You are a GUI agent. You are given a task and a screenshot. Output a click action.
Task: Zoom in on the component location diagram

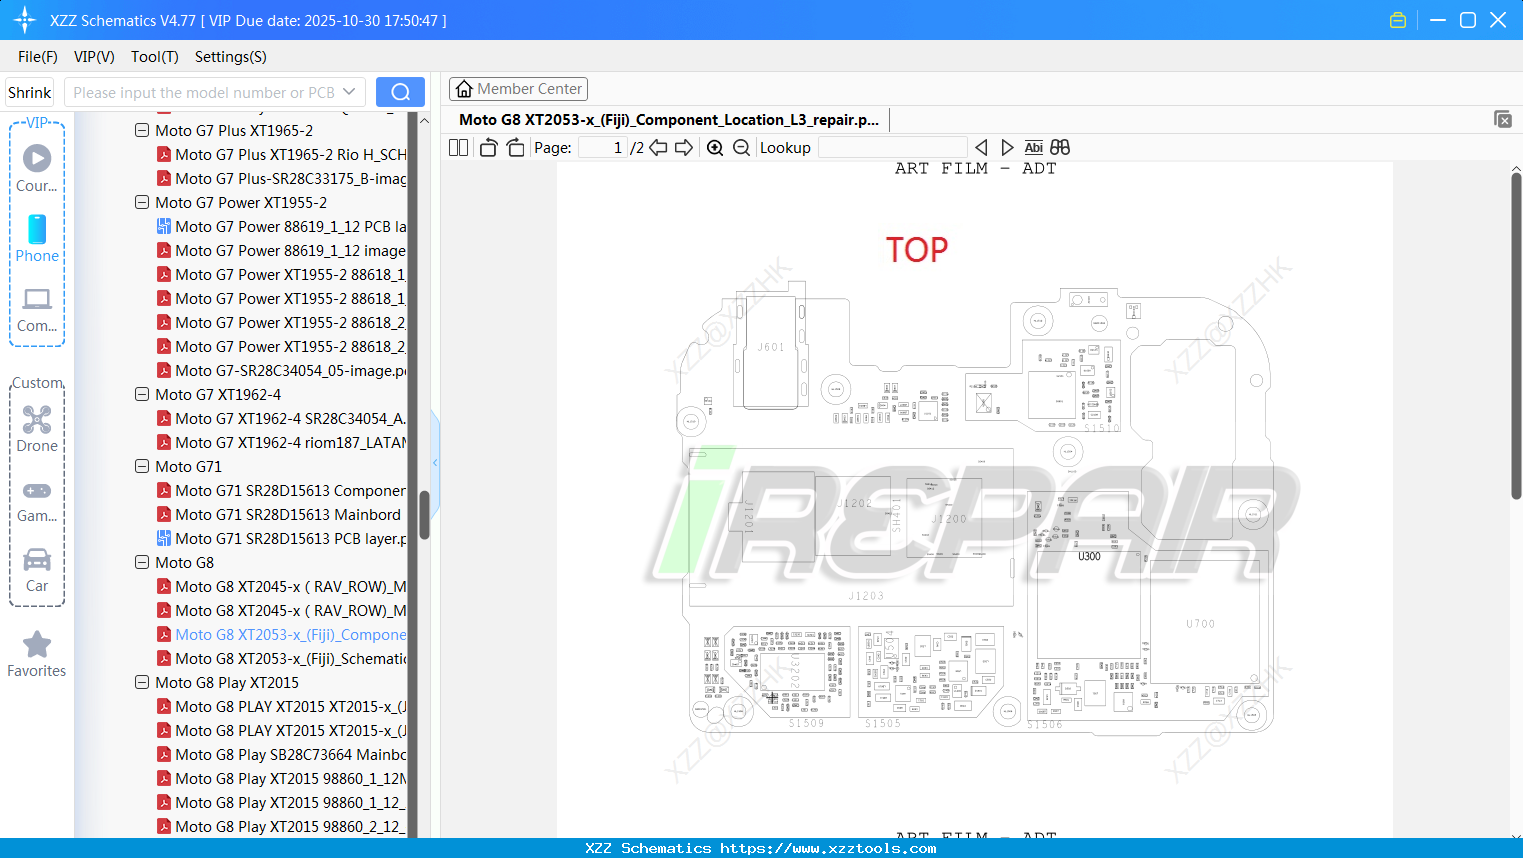point(715,147)
